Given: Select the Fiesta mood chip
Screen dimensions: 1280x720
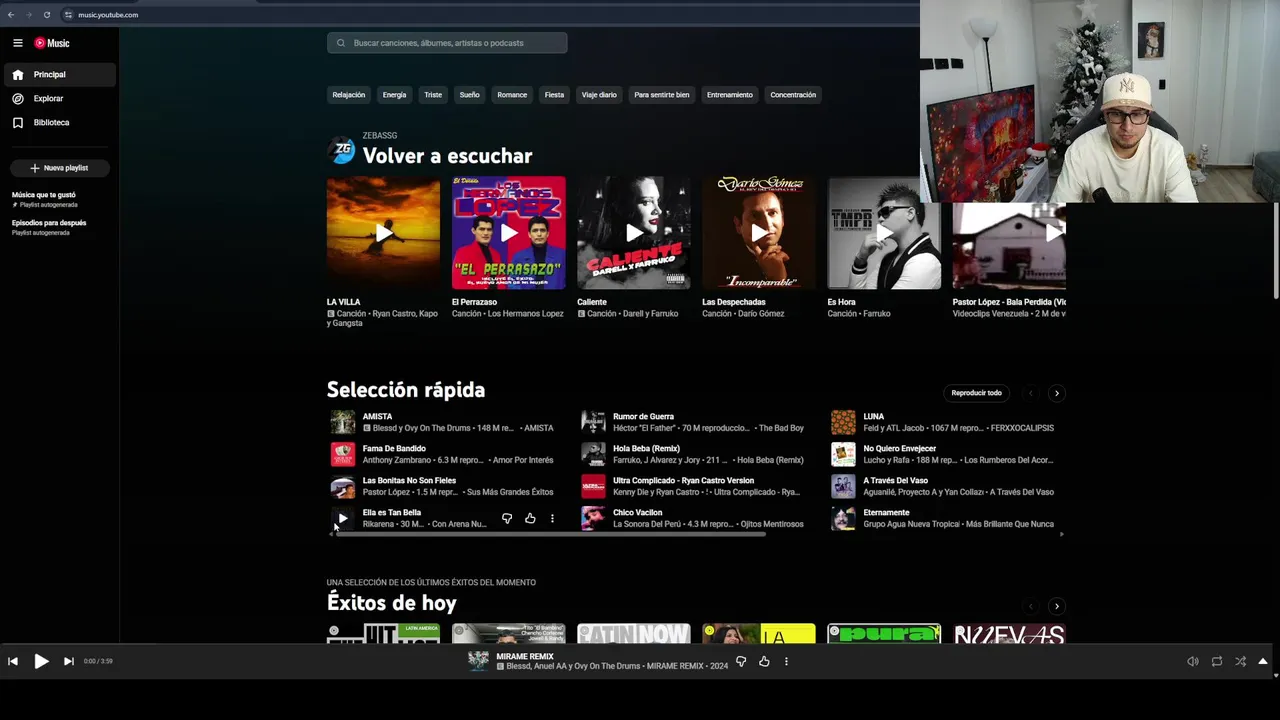Looking at the screenshot, I should point(554,95).
